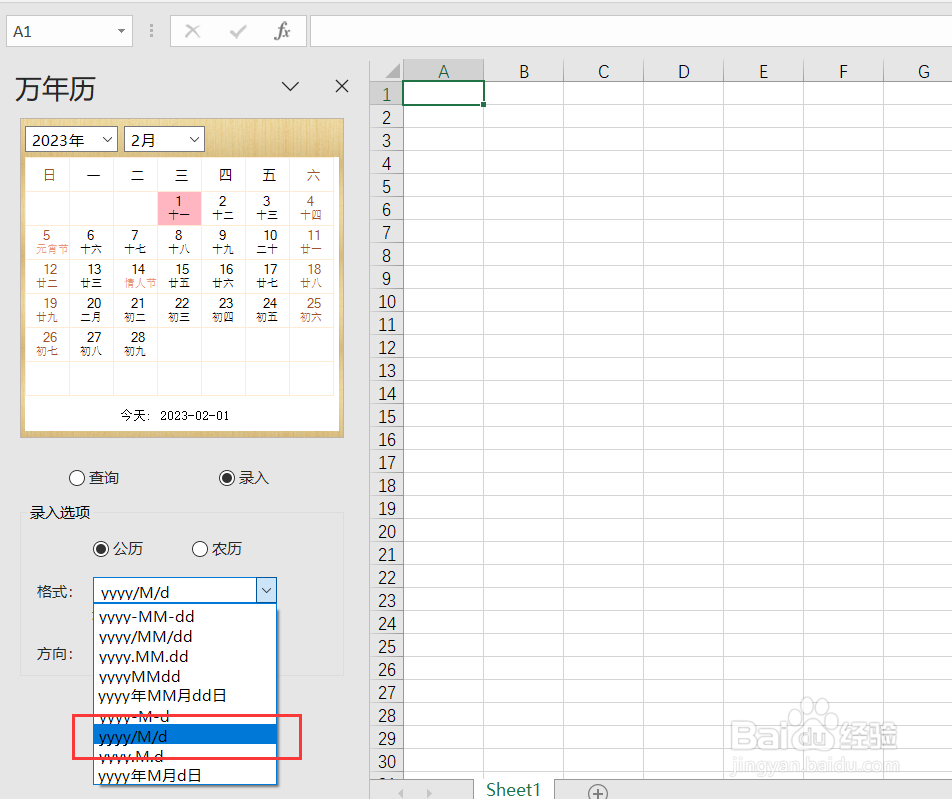Choose yyyy-MM-dd format option
Screen dimensions: 952x799
point(185,616)
